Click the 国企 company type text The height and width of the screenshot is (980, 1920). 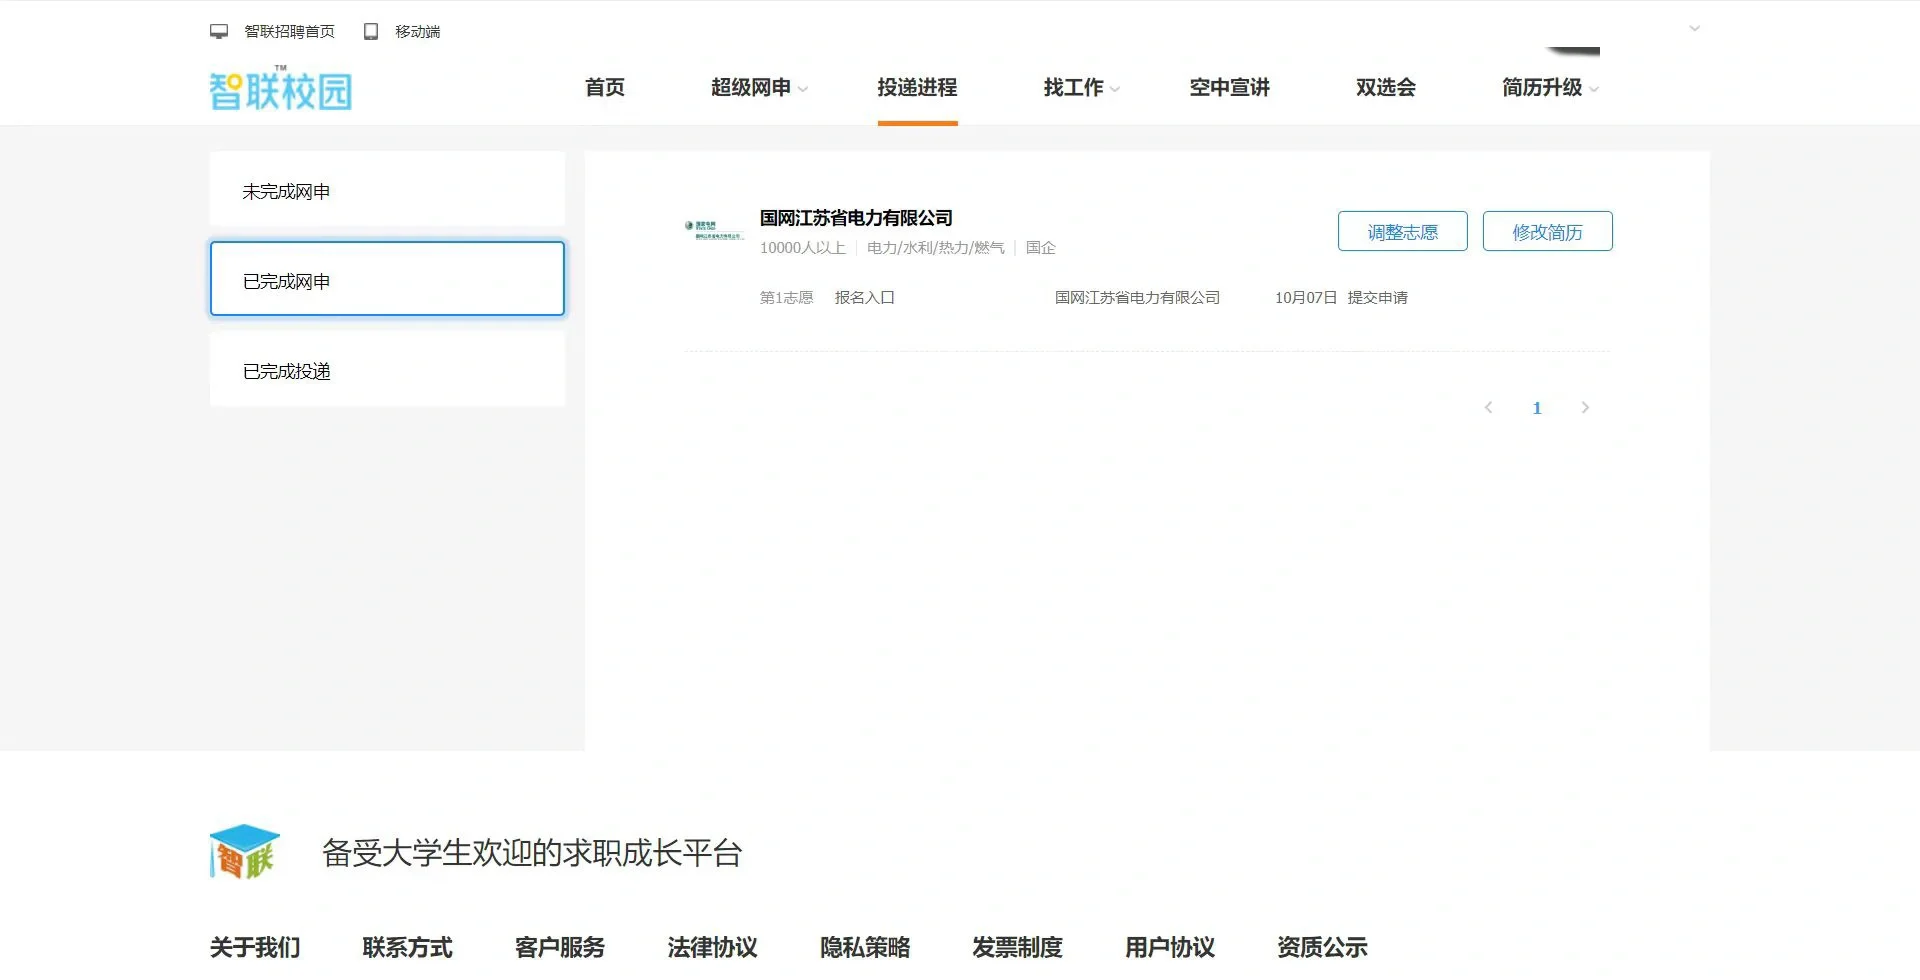(1041, 248)
